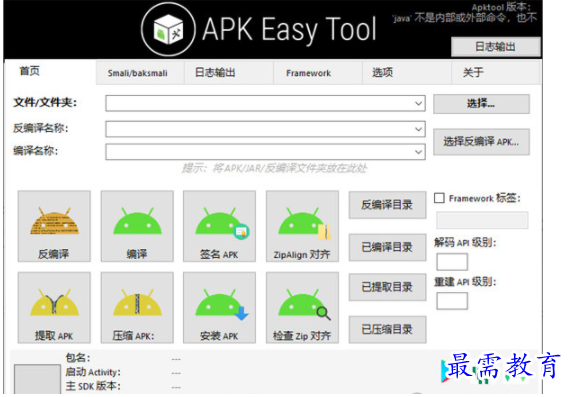Viewport: 569px width, 397px height.
Task: Click the 启动 Activity: label text
Action: coord(93,372)
